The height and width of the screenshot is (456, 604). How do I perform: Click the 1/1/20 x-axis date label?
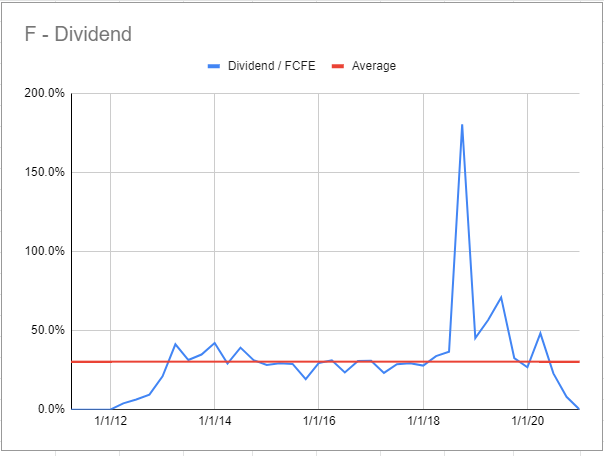(527, 421)
